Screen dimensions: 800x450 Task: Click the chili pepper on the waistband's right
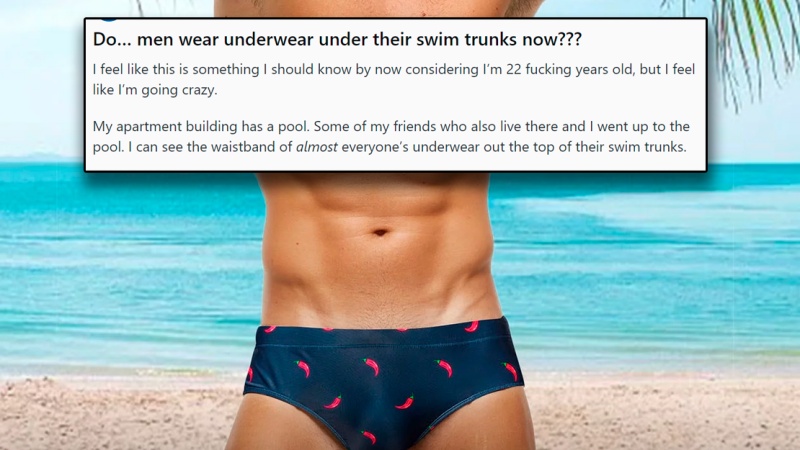[471, 326]
